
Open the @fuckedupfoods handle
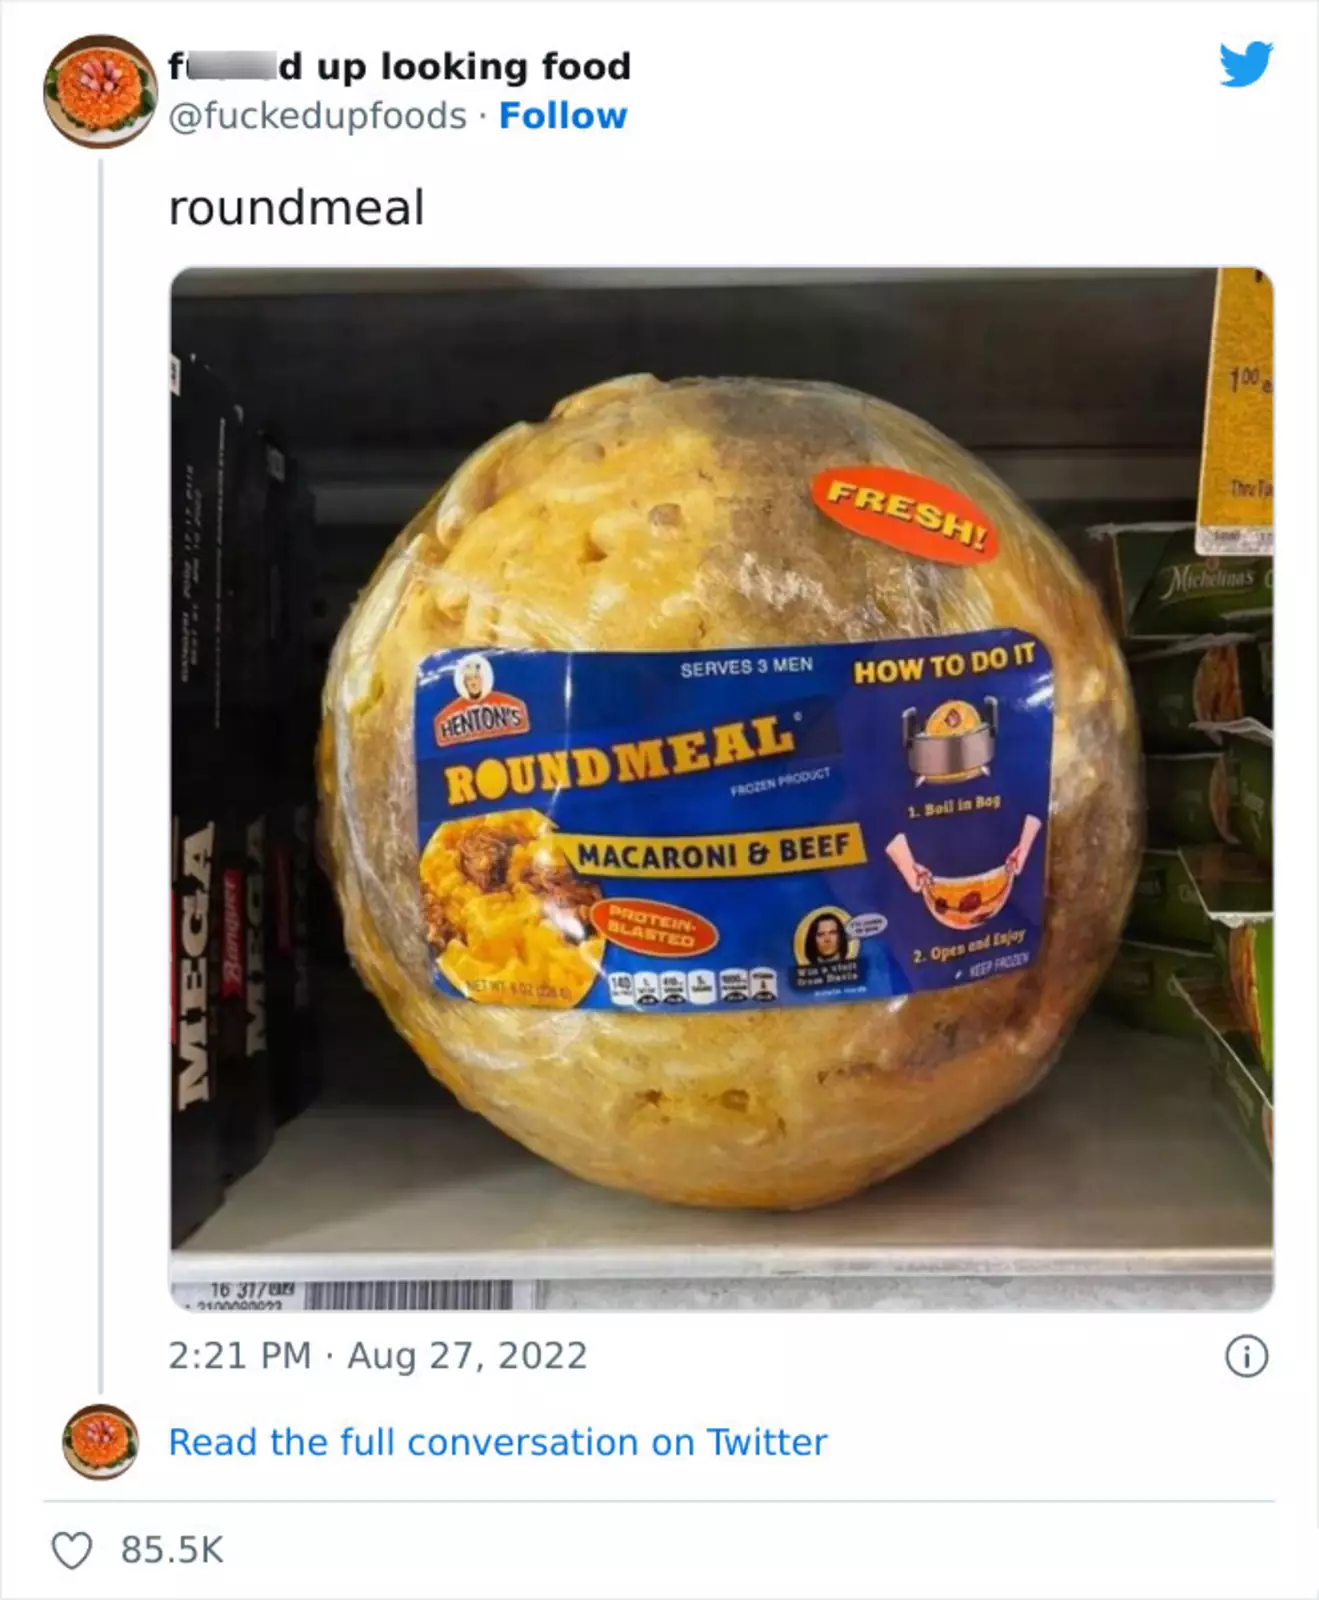317,116
